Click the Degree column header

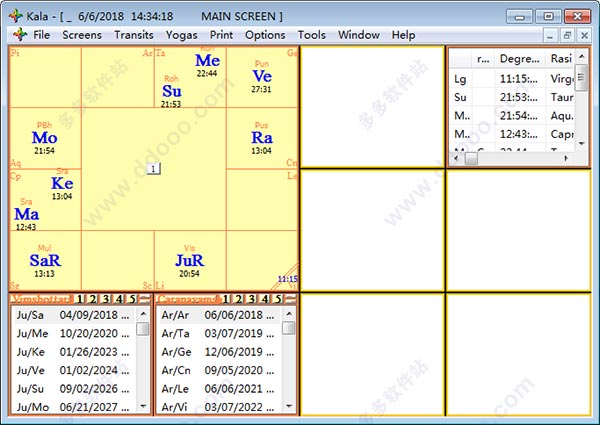(519, 58)
